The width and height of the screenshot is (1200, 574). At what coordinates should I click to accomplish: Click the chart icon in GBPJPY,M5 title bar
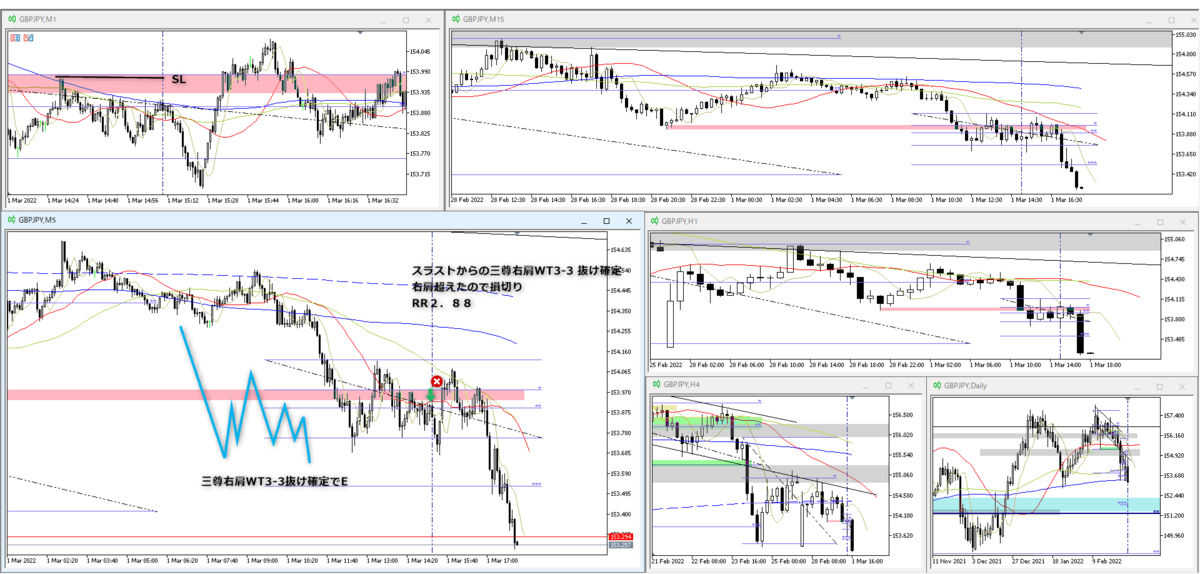12,220
